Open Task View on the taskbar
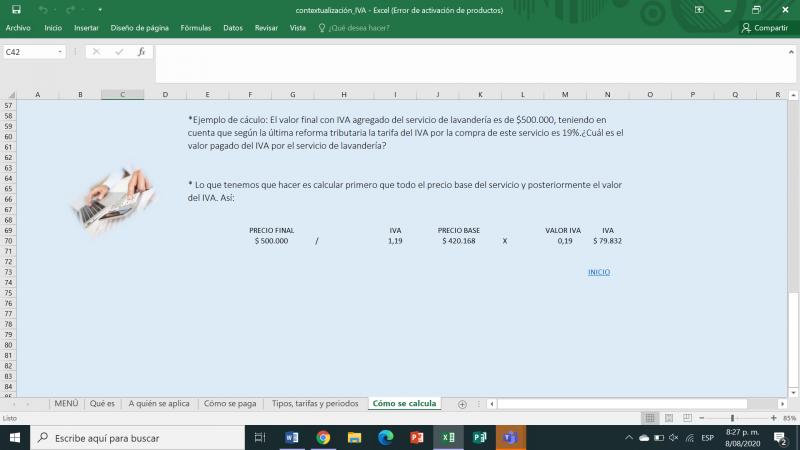800x450 pixels. (x=260, y=438)
